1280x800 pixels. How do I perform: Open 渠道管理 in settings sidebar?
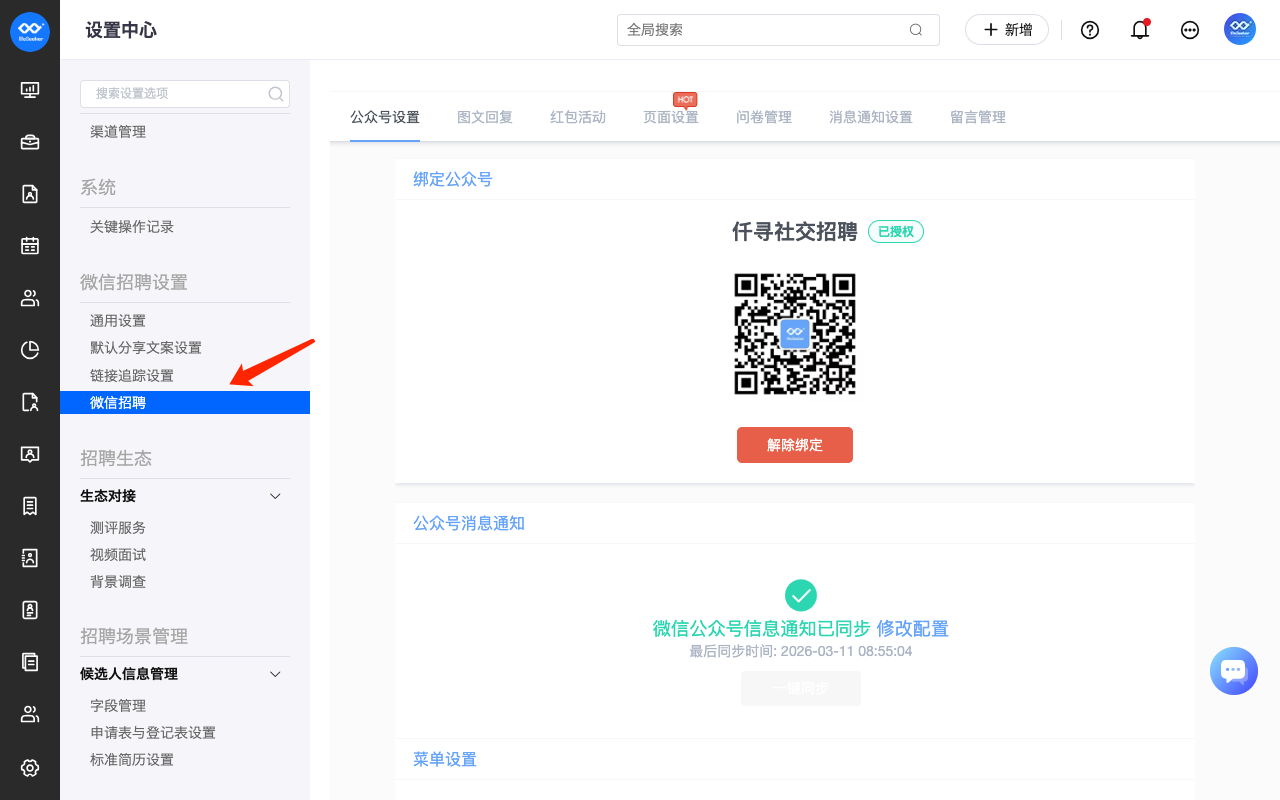coord(118,132)
